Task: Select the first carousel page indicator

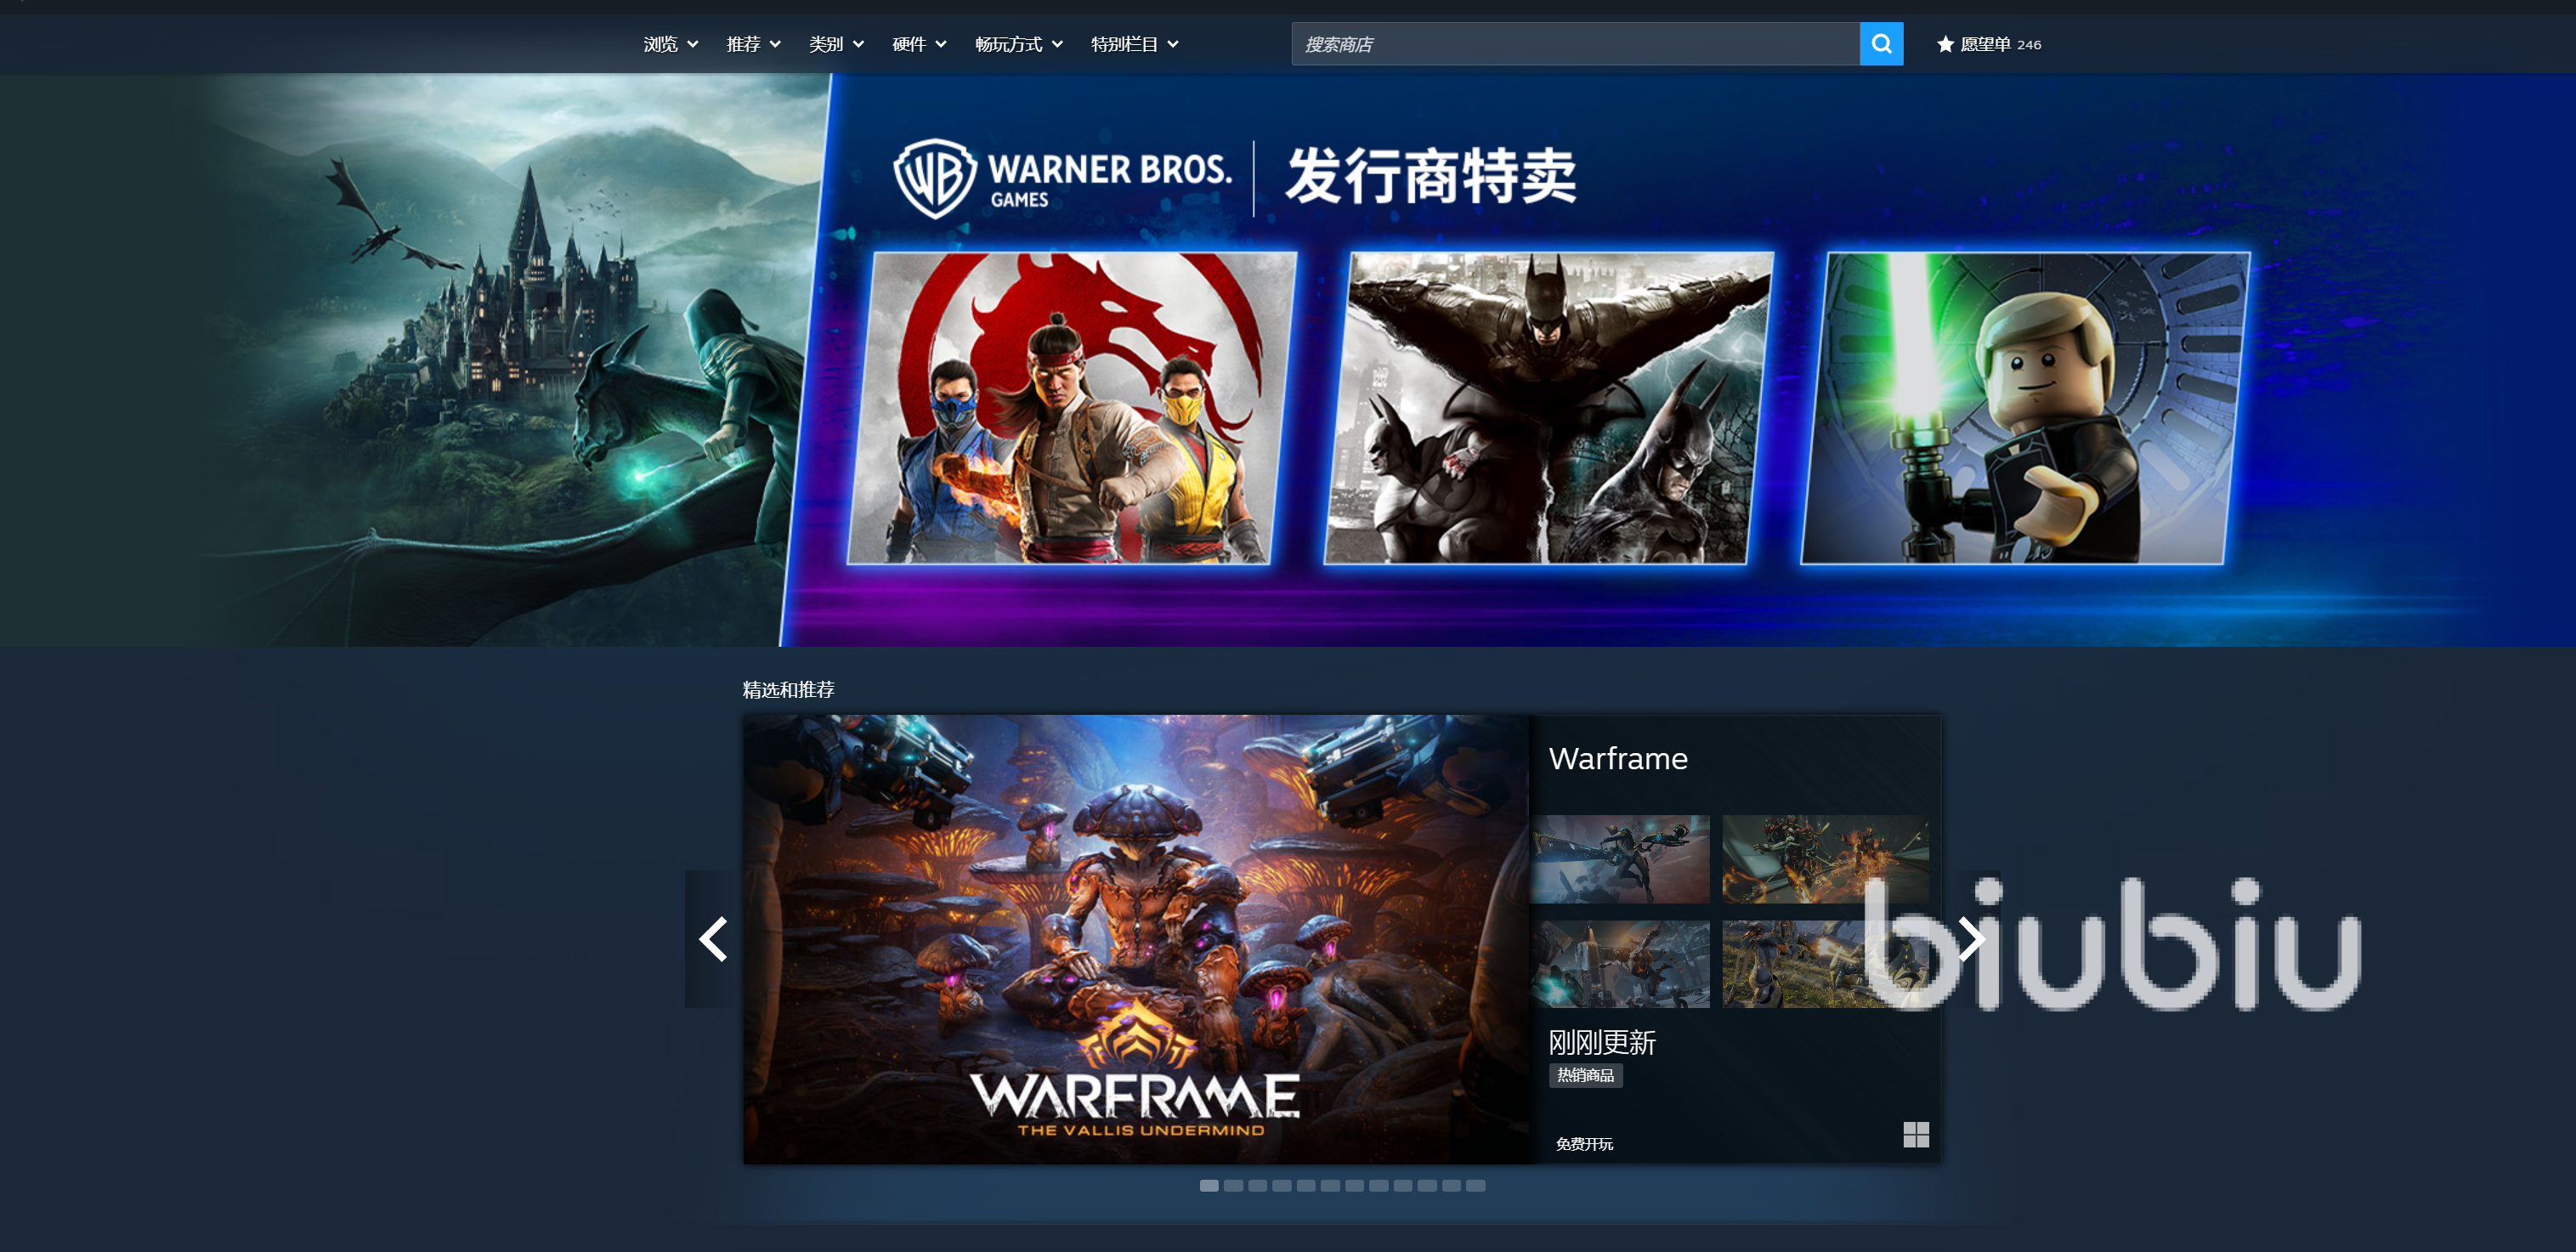Action: (x=1209, y=1185)
